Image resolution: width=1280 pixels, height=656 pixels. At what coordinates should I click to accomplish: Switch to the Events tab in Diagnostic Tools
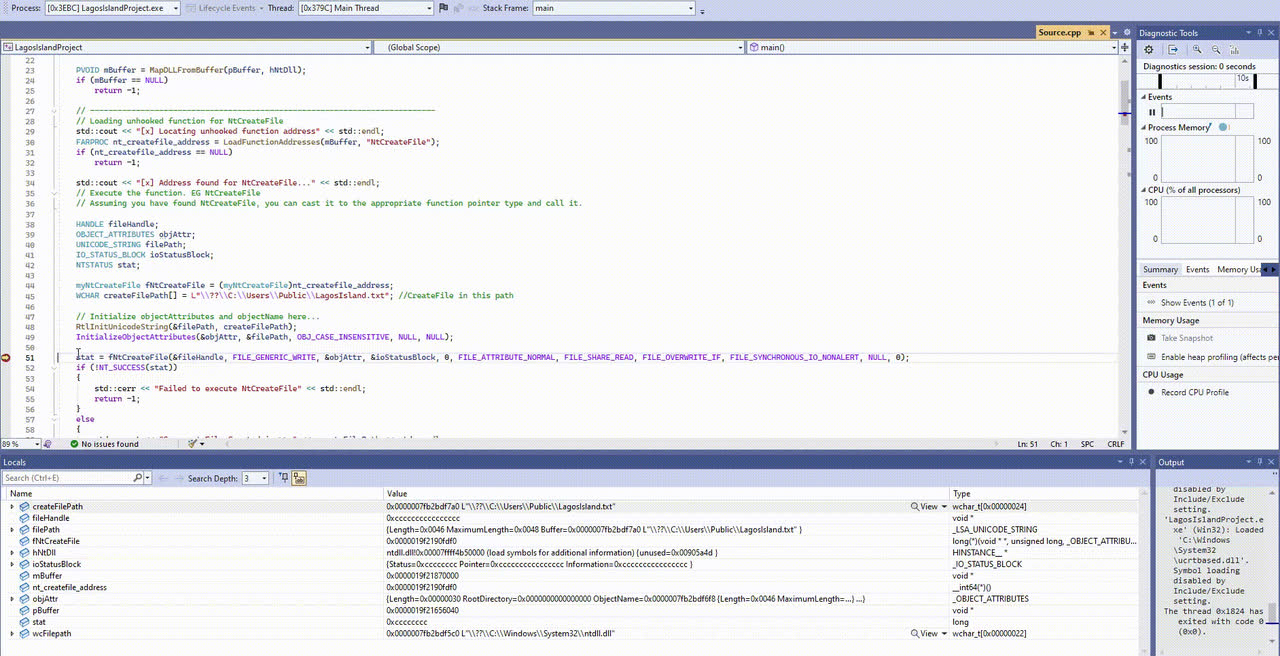1198,269
